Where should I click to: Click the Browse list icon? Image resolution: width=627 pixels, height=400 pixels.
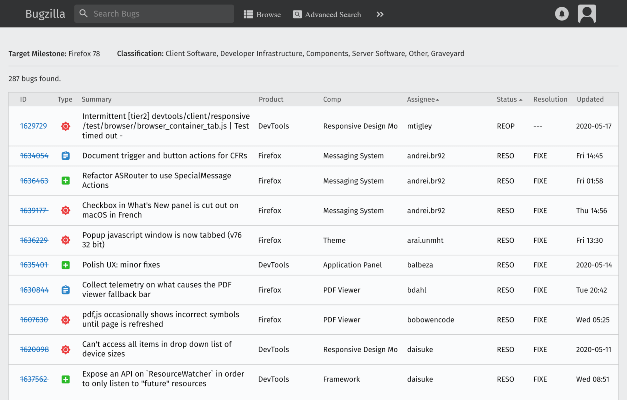pos(248,14)
